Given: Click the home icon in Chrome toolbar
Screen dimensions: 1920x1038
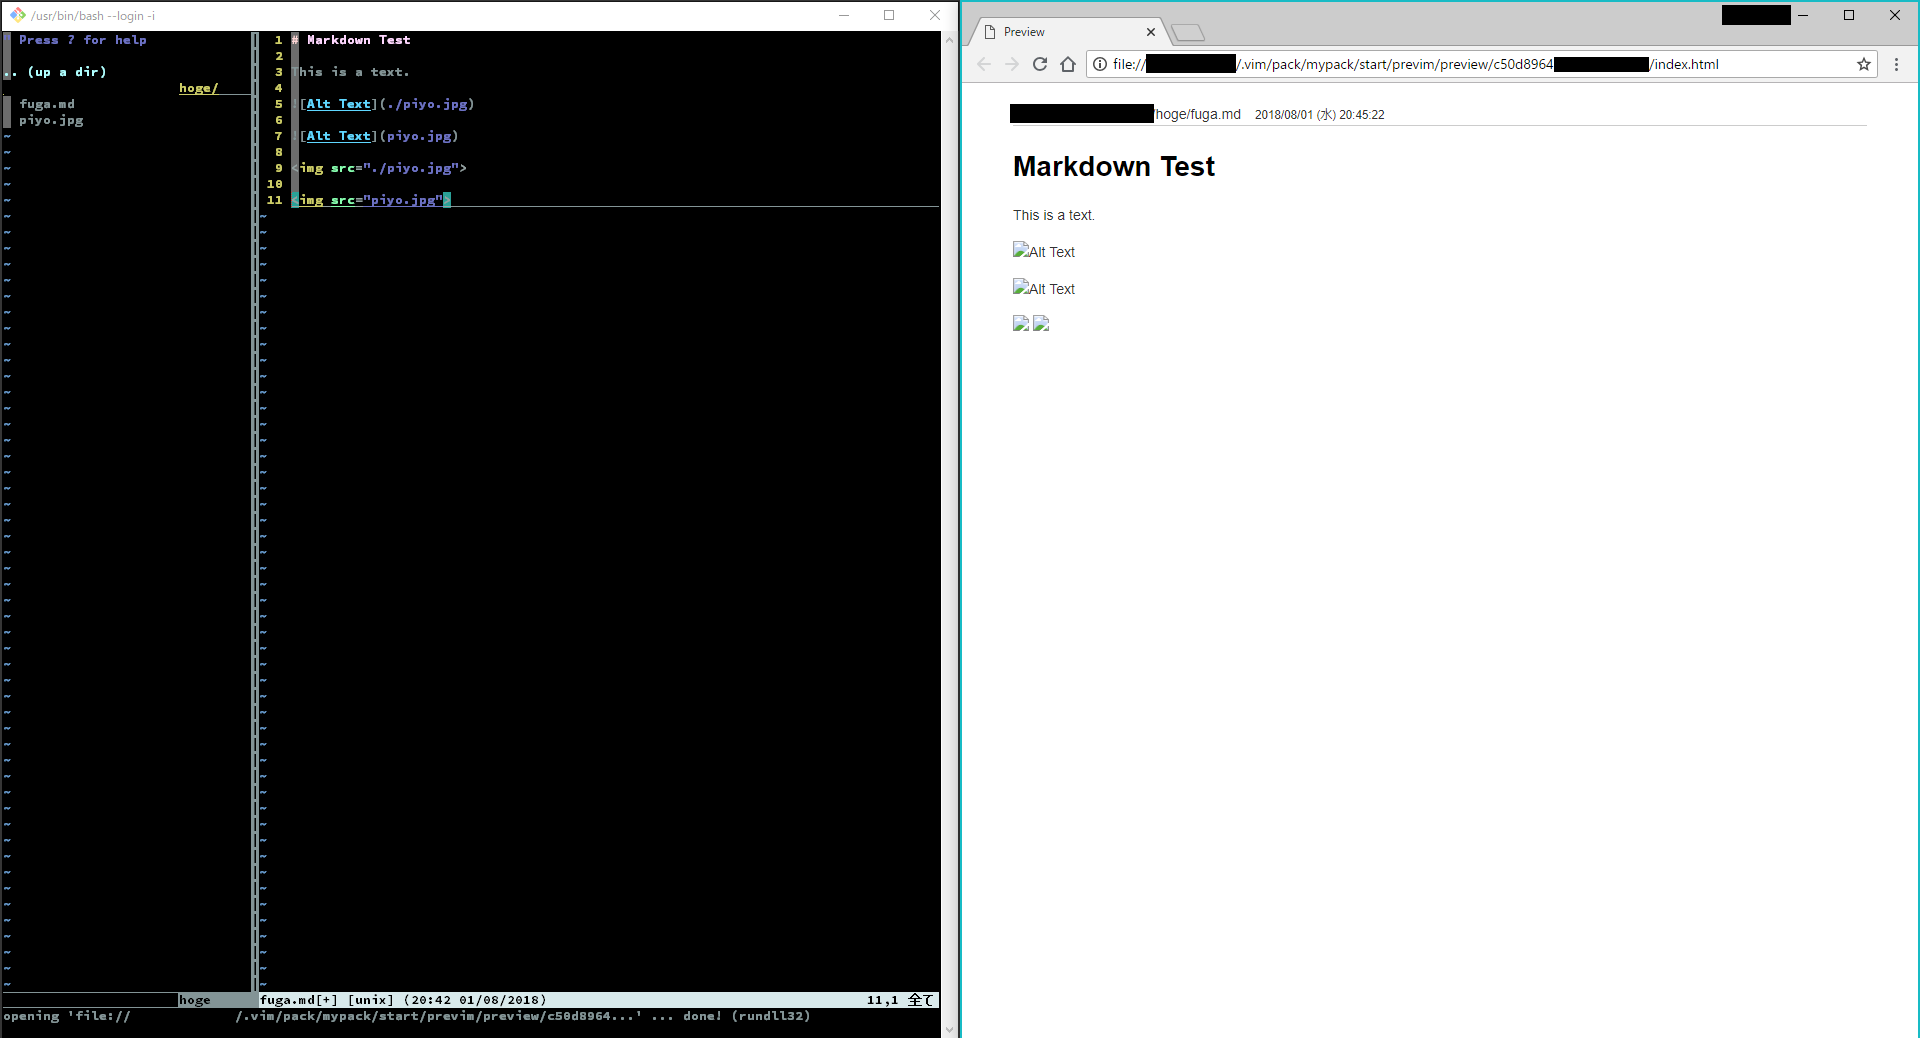Looking at the screenshot, I should click(x=1068, y=64).
